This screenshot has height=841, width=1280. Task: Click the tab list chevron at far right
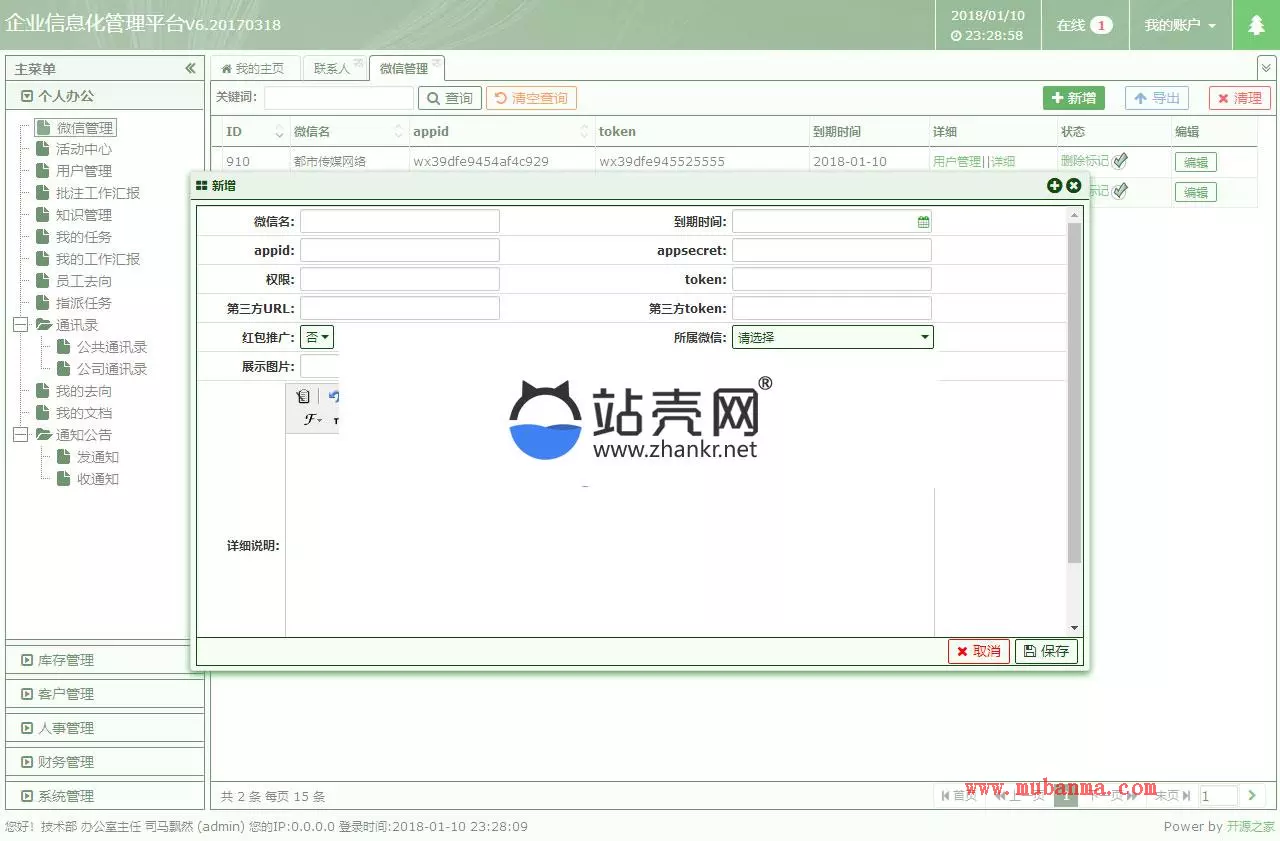click(1266, 68)
